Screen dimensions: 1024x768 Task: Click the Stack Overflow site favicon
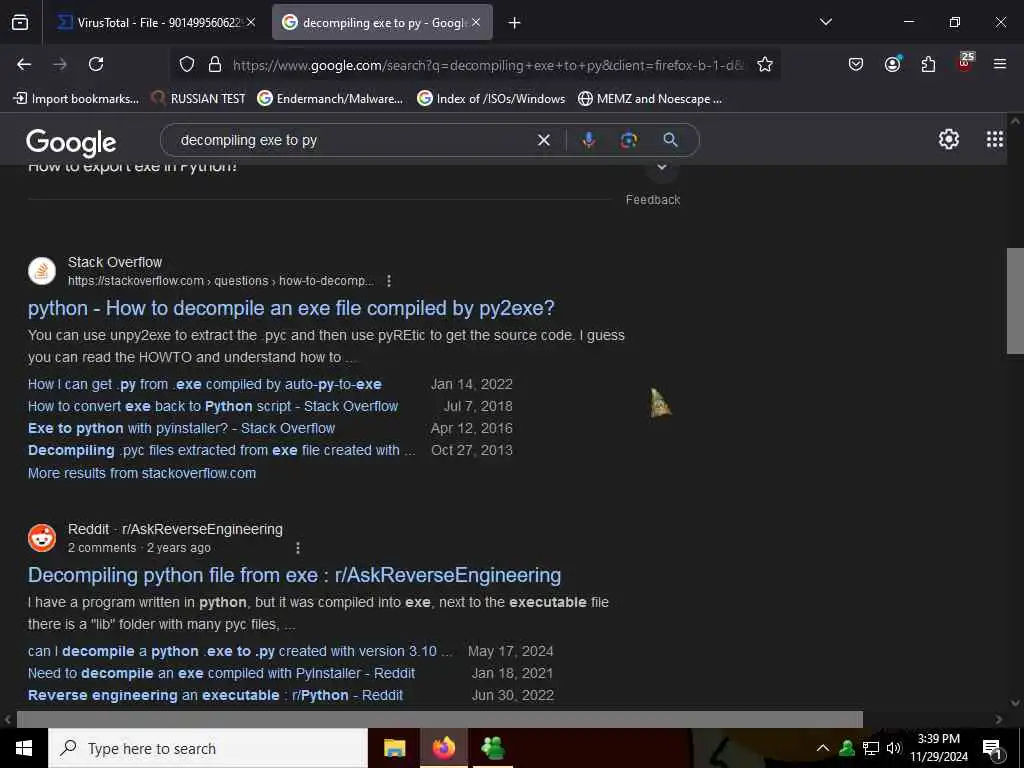pos(42,271)
